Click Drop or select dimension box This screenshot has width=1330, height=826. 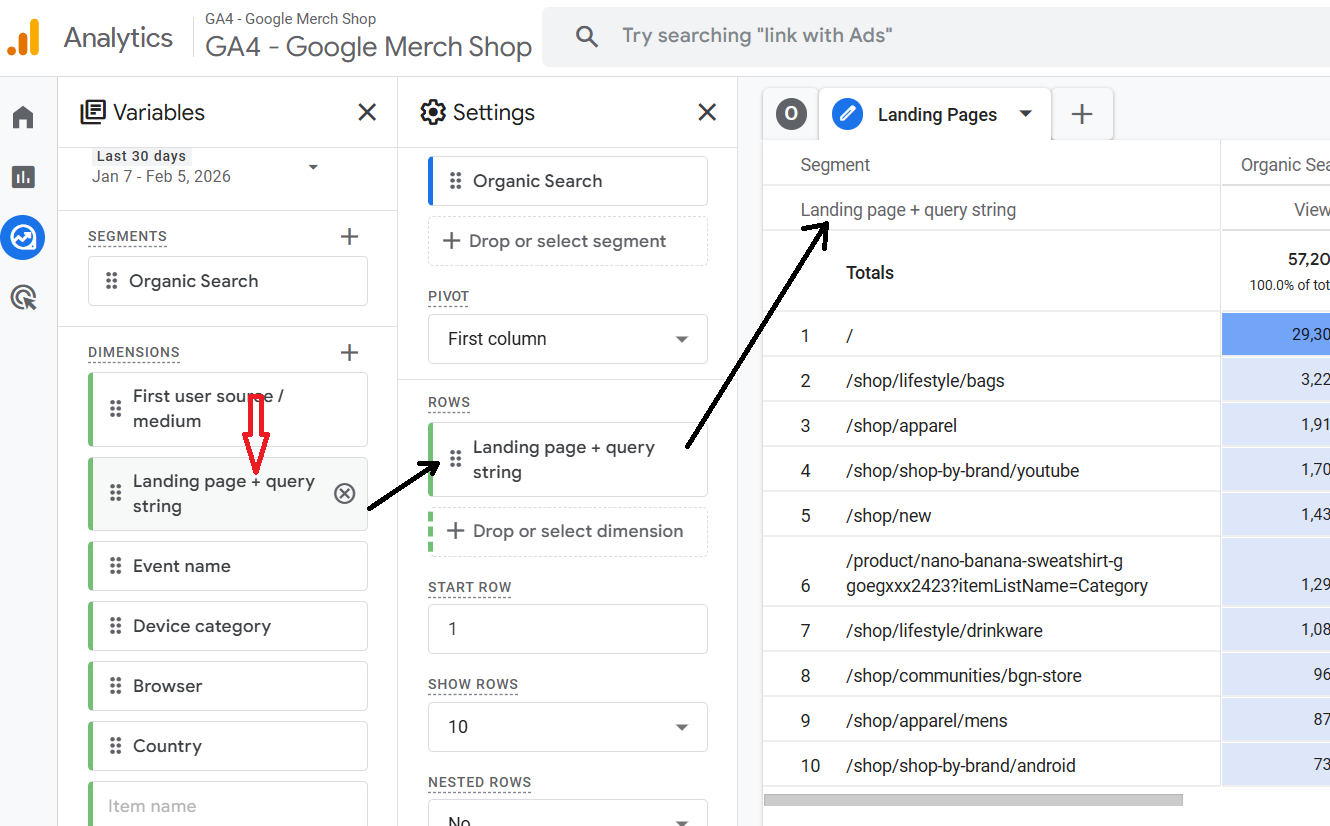coord(567,531)
